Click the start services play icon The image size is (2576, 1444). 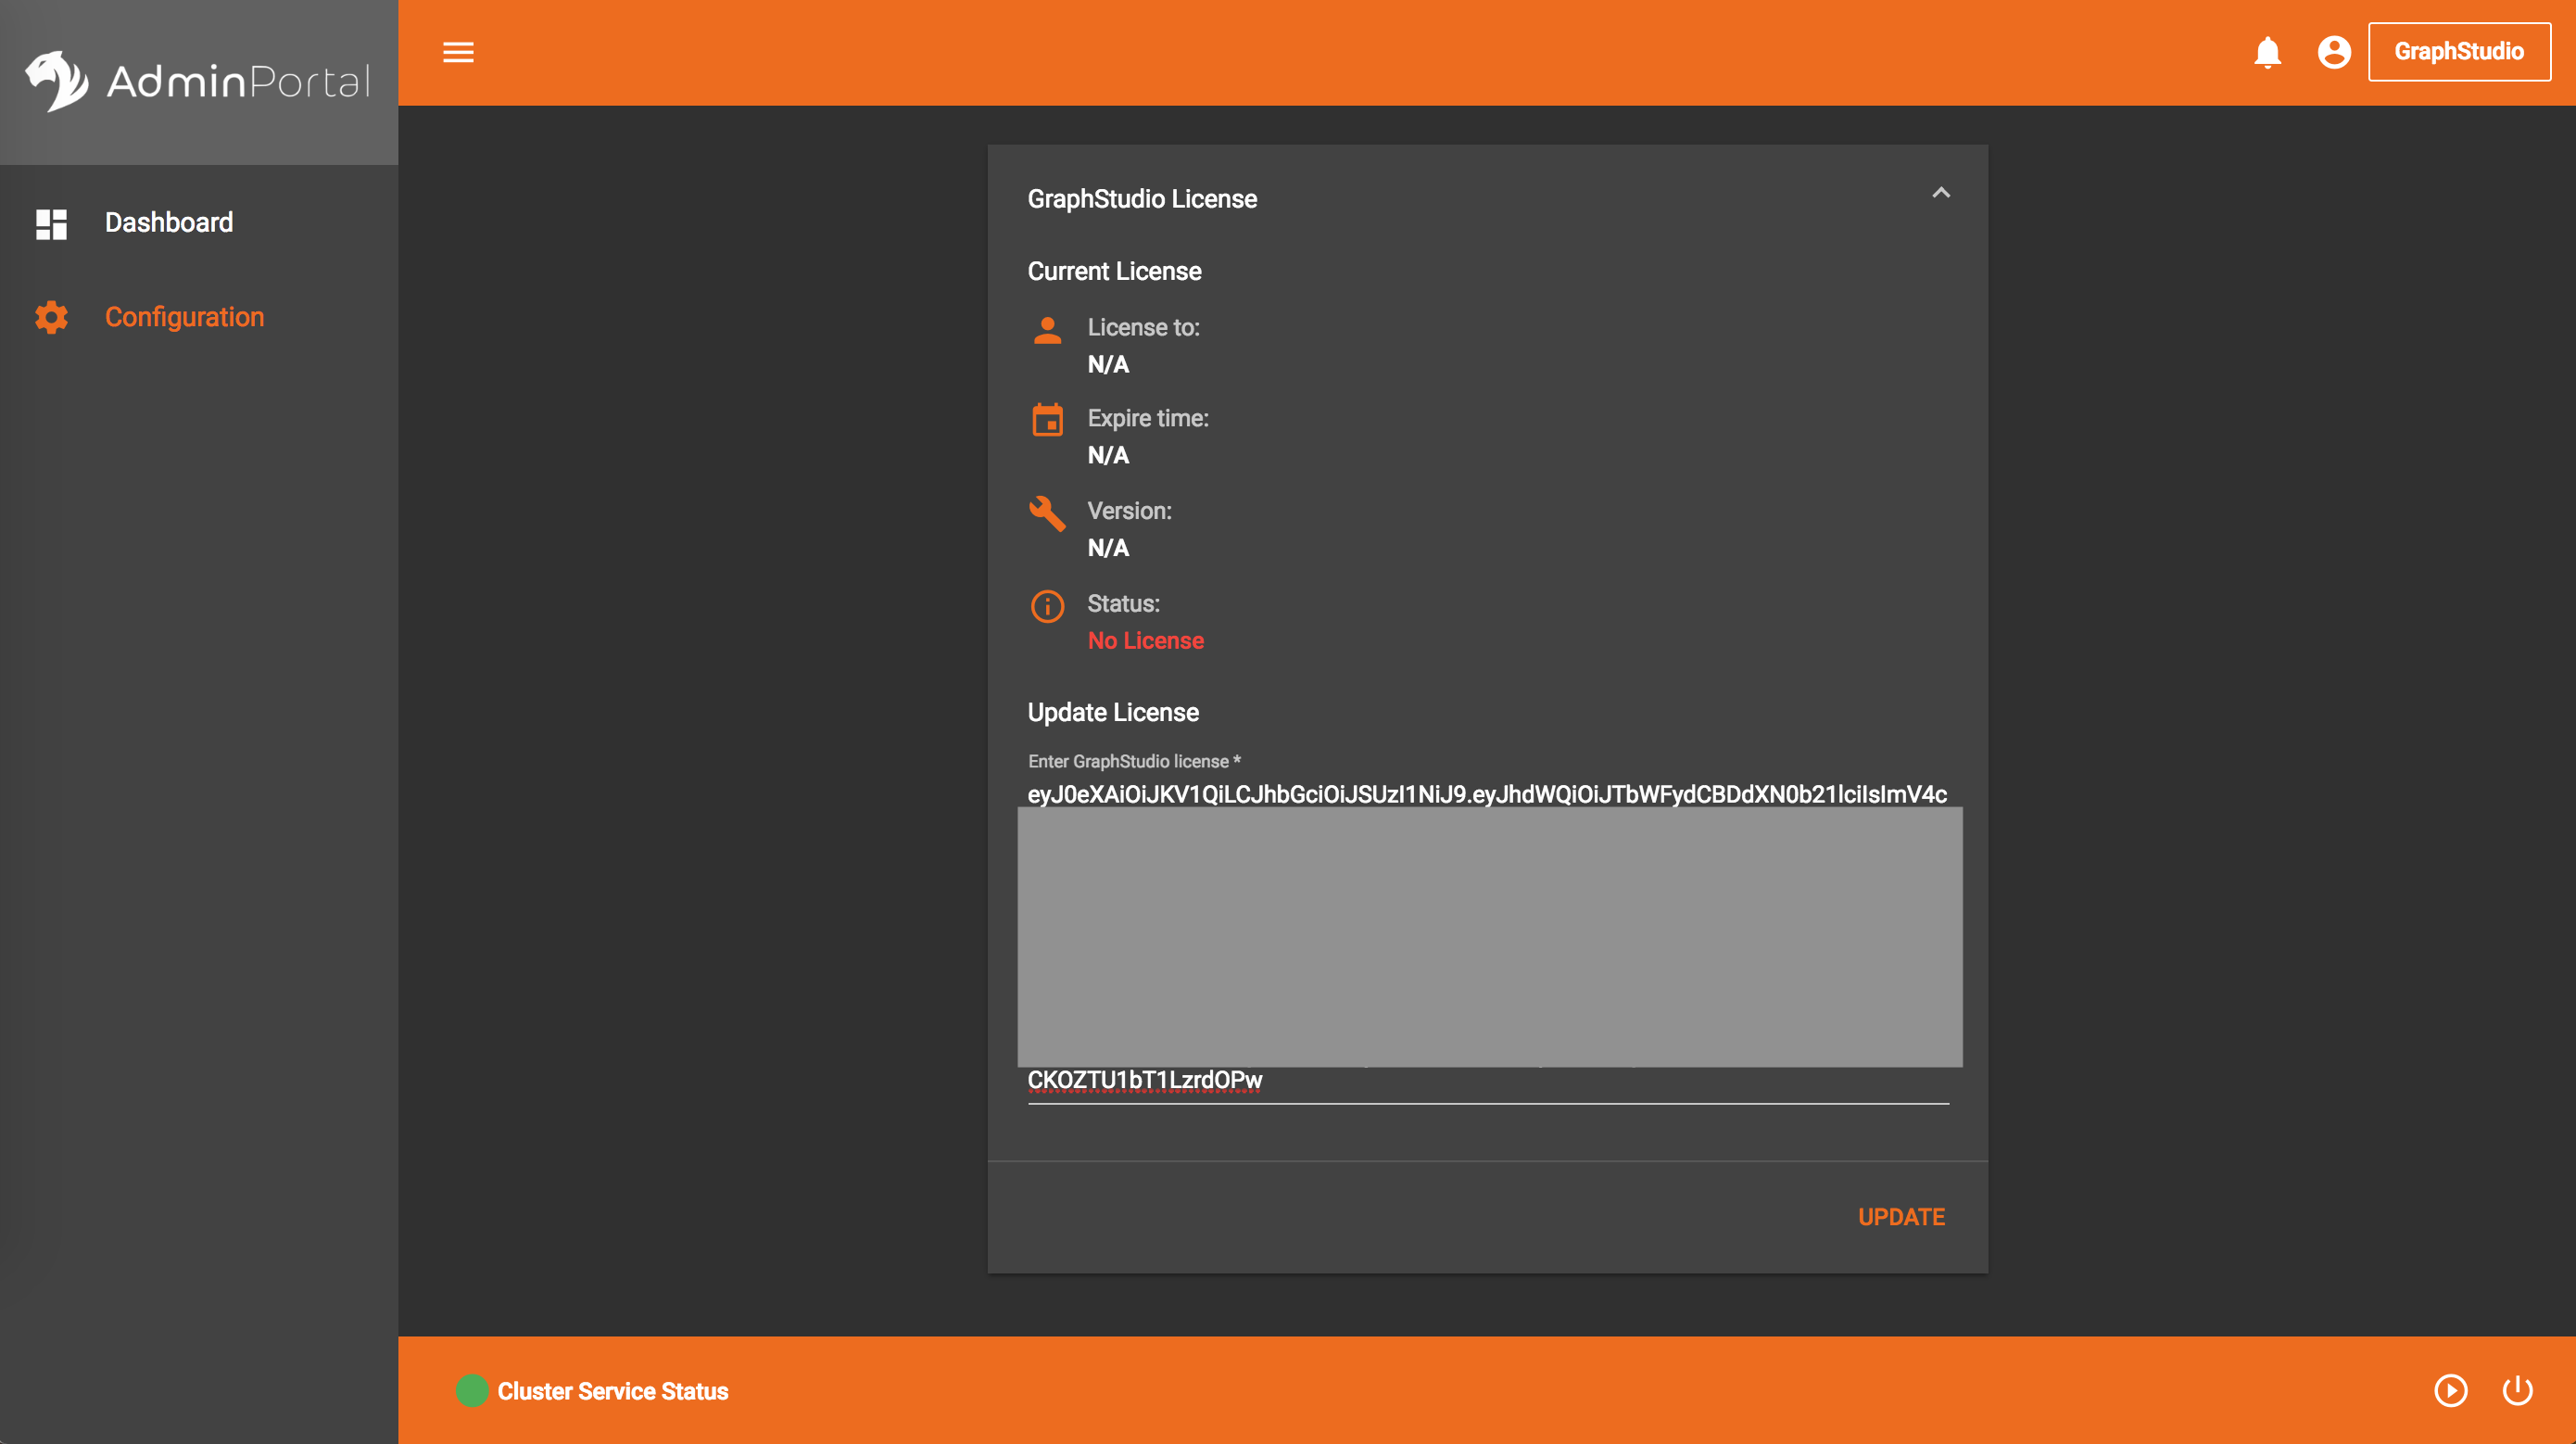[x=2450, y=1391]
